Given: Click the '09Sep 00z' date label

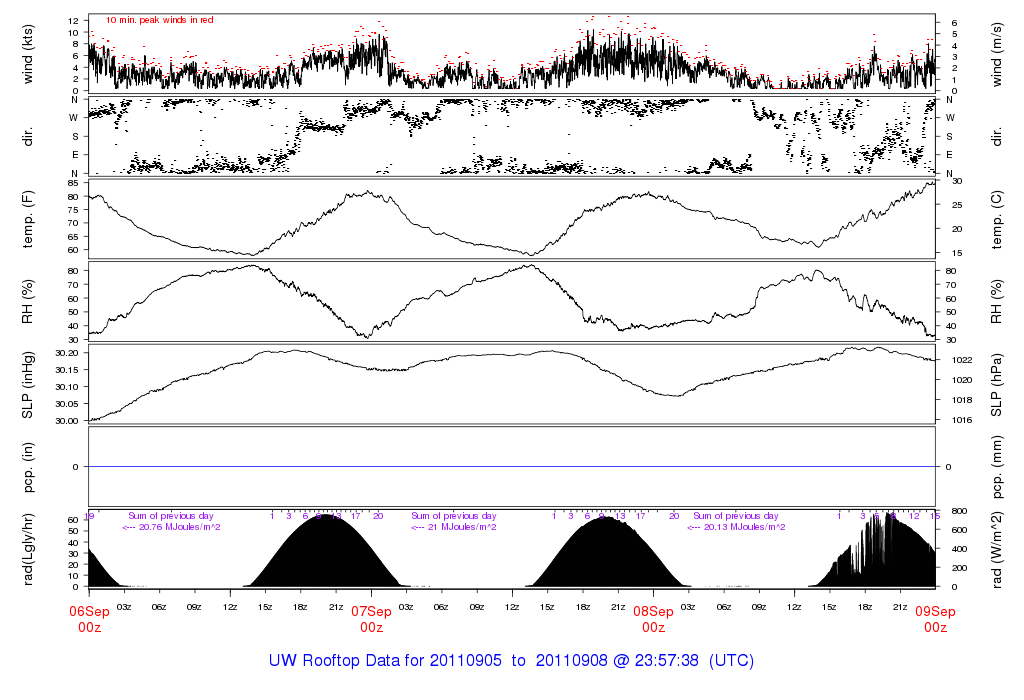Looking at the screenshot, I should tap(935, 619).
